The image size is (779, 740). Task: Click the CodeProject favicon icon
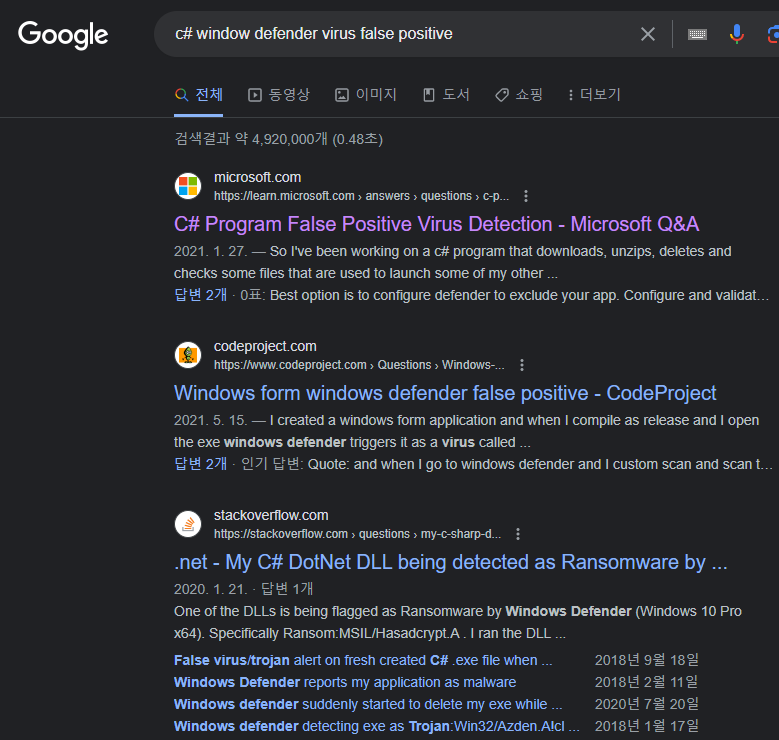coord(188,355)
